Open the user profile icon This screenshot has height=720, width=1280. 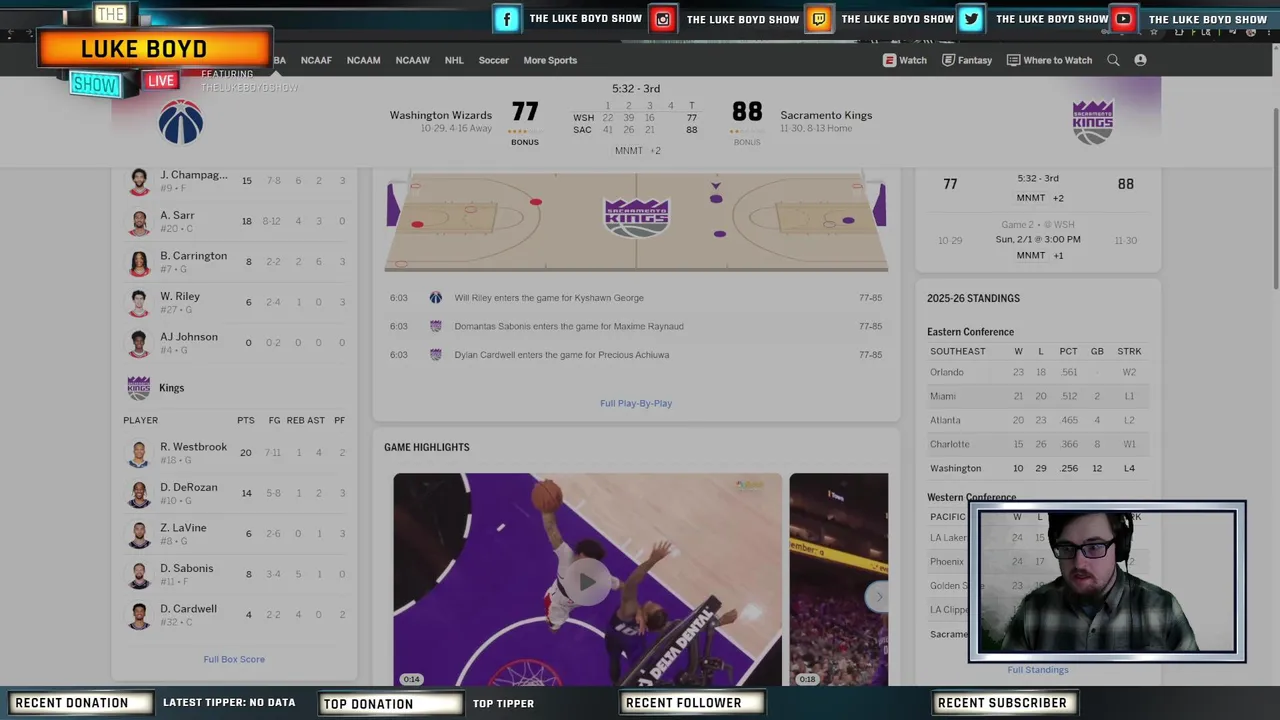1140,60
